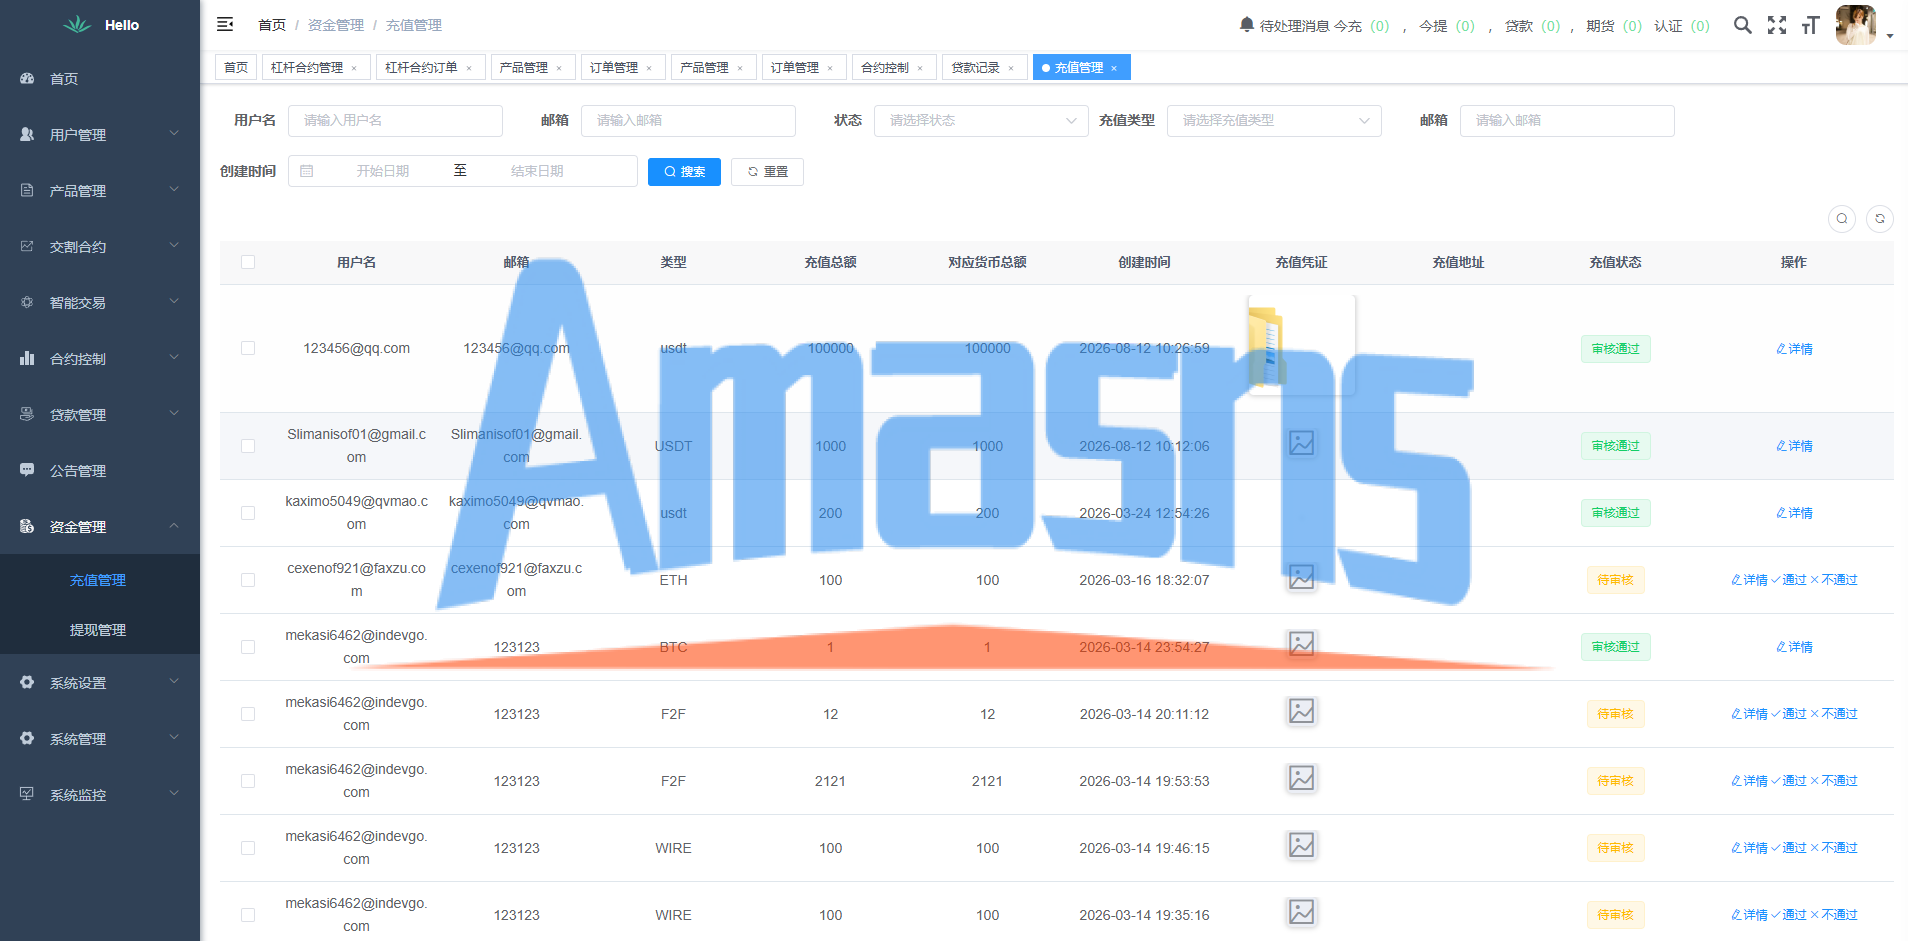Toggle fullscreen mode icon
Image resolution: width=1908 pixels, height=941 pixels.
coord(1777,25)
